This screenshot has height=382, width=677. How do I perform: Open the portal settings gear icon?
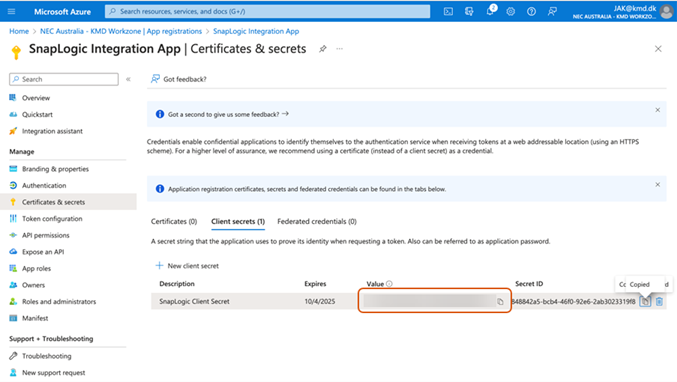pyautogui.click(x=511, y=12)
